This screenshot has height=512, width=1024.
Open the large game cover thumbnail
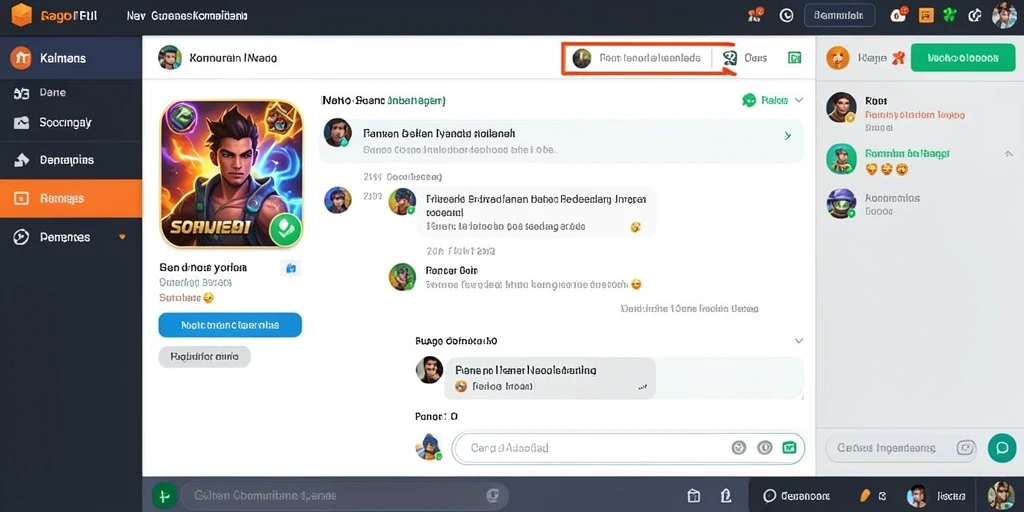231,174
